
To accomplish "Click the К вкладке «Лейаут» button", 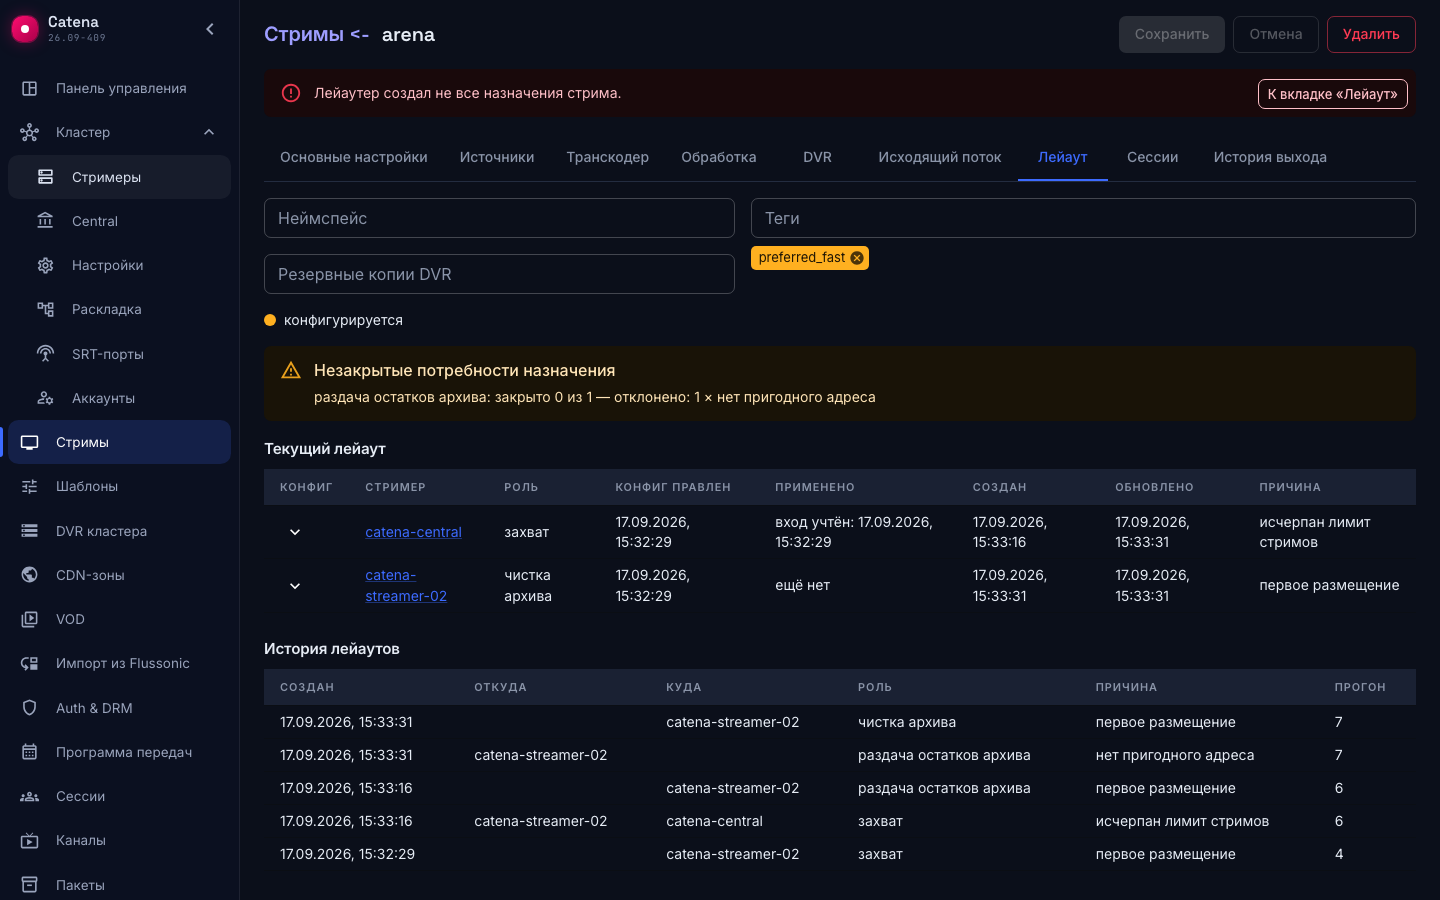I will [x=1332, y=94].
